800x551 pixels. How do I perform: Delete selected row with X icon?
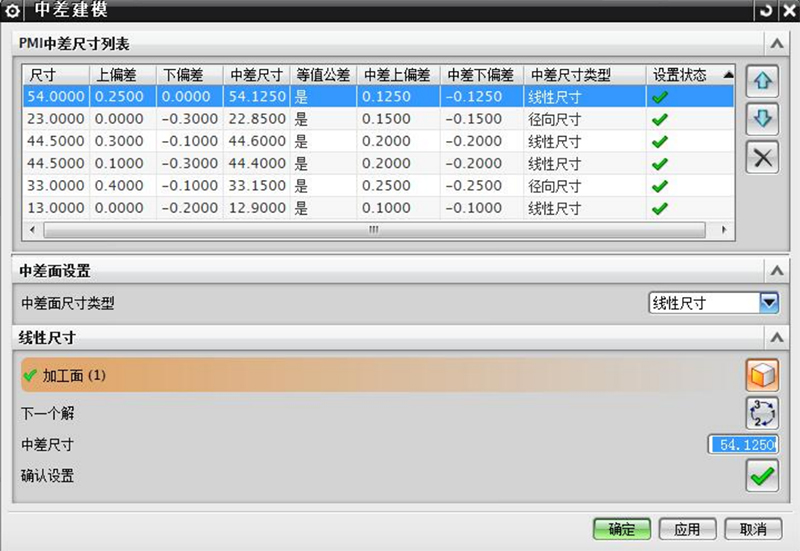point(762,157)
